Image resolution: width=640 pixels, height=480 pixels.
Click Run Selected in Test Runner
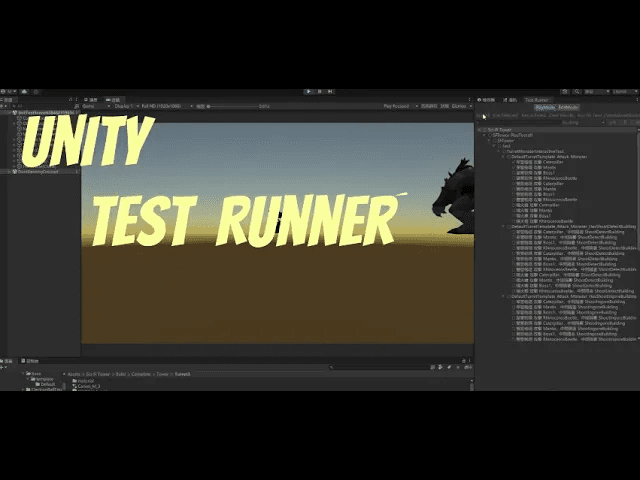[x=505, y=116]
